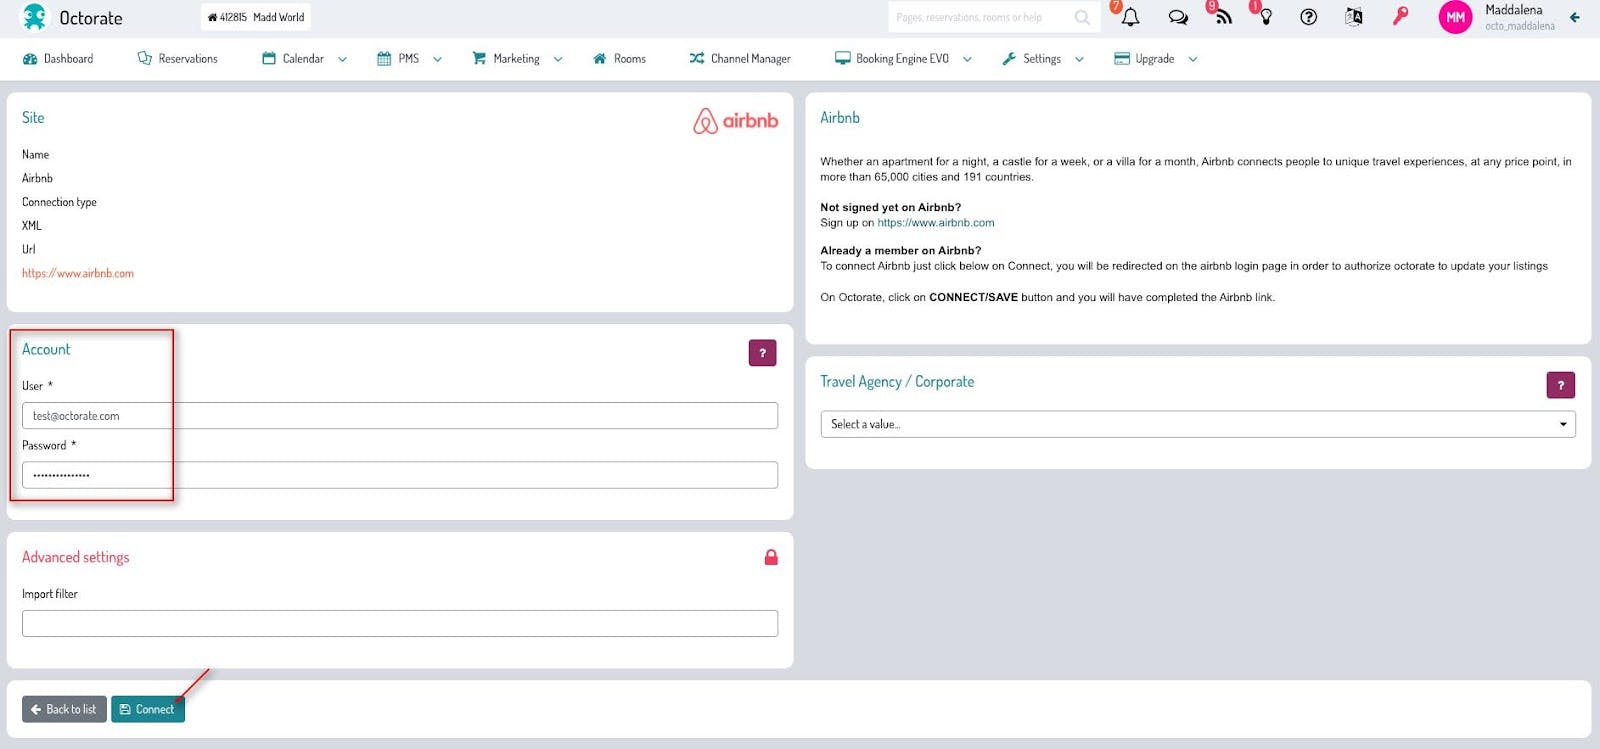Click the search magnifier icon
Screen dimensions: 1600x749
1082,17
